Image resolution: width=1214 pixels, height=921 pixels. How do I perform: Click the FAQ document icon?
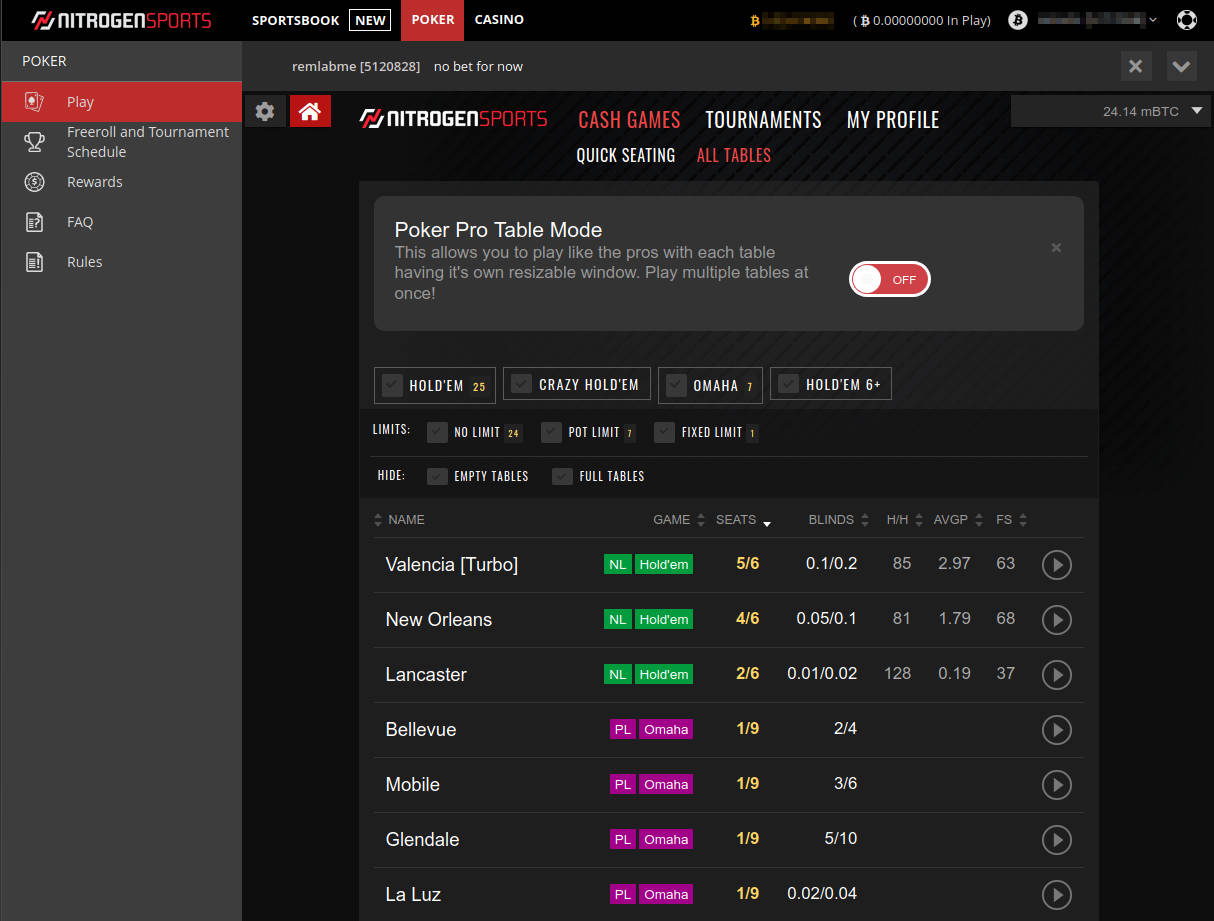[34, 222]
